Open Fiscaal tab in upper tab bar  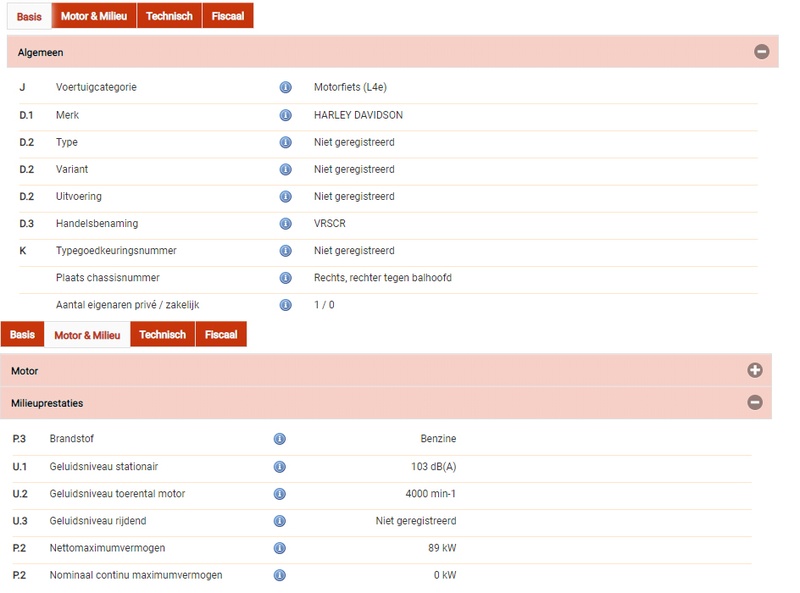tap(228, 16)
